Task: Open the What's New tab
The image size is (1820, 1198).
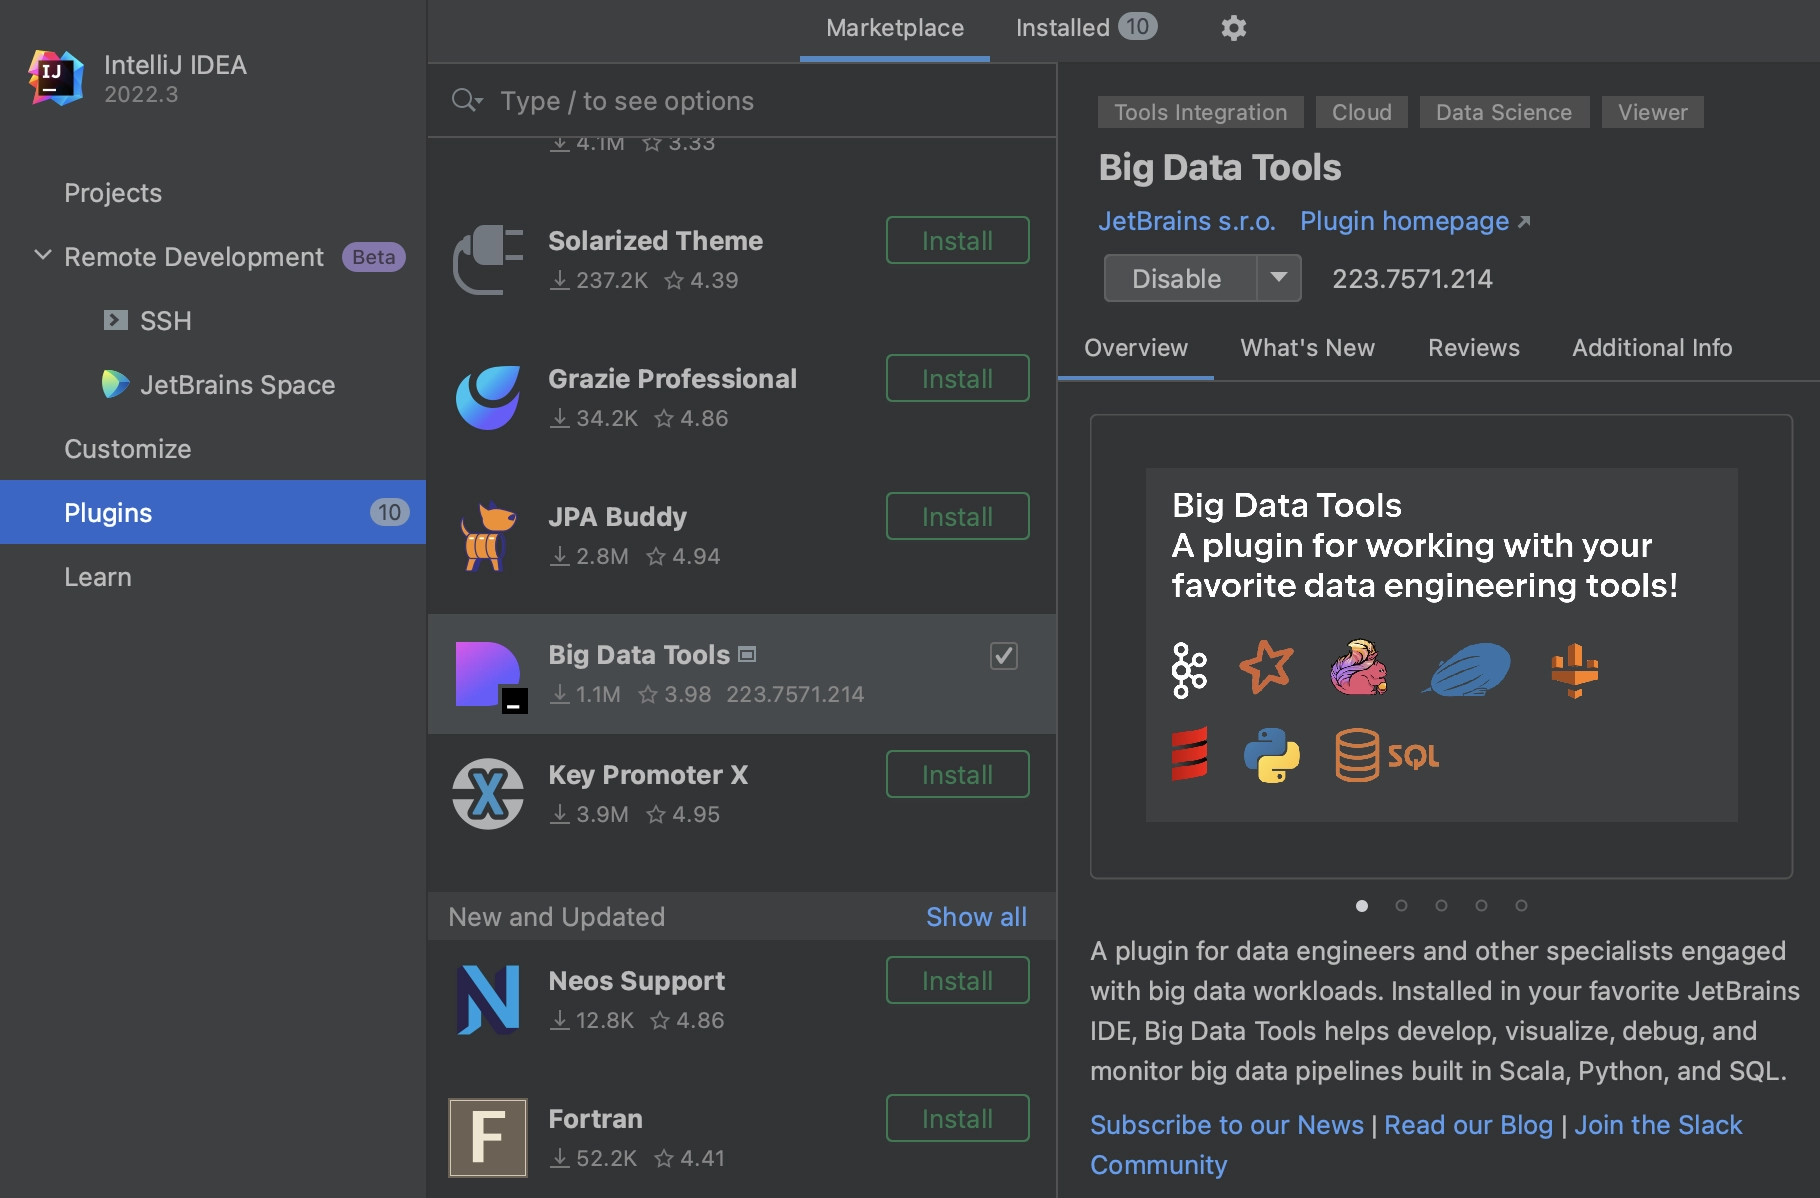Action: [1308, 348]
